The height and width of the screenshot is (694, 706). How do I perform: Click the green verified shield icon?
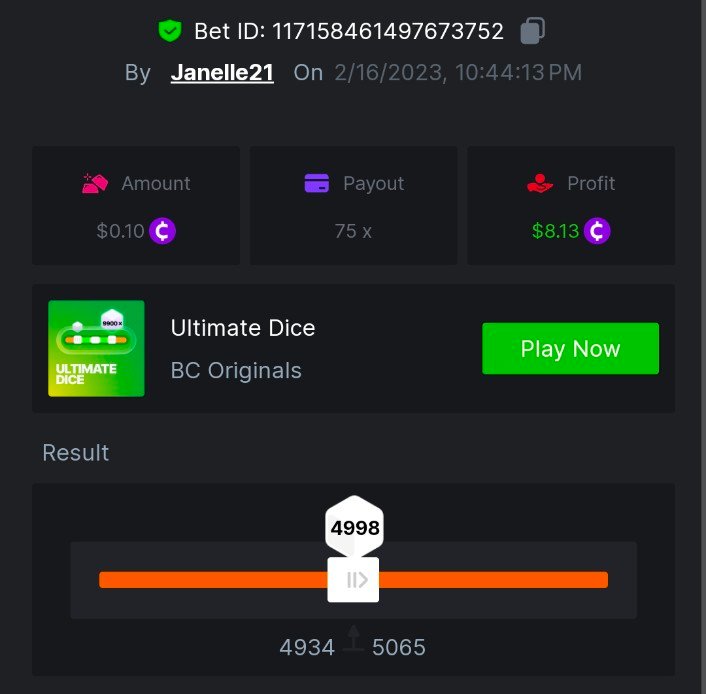pyautogui.click(x=169, y=30)
